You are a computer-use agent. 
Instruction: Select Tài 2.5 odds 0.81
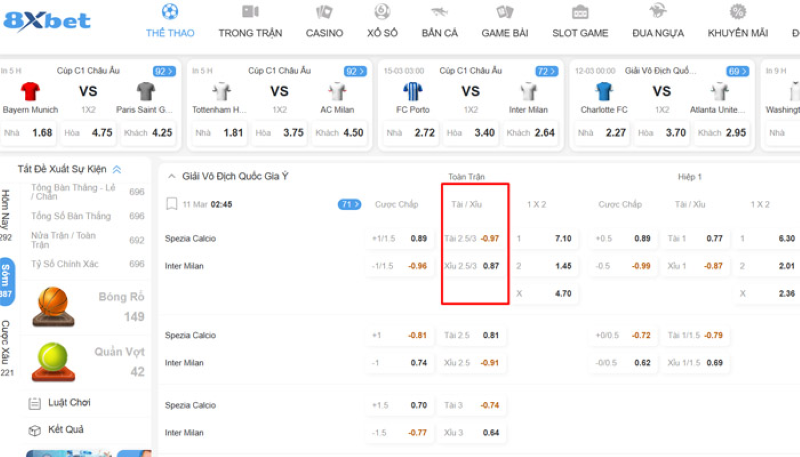click(x=472, y=336)
